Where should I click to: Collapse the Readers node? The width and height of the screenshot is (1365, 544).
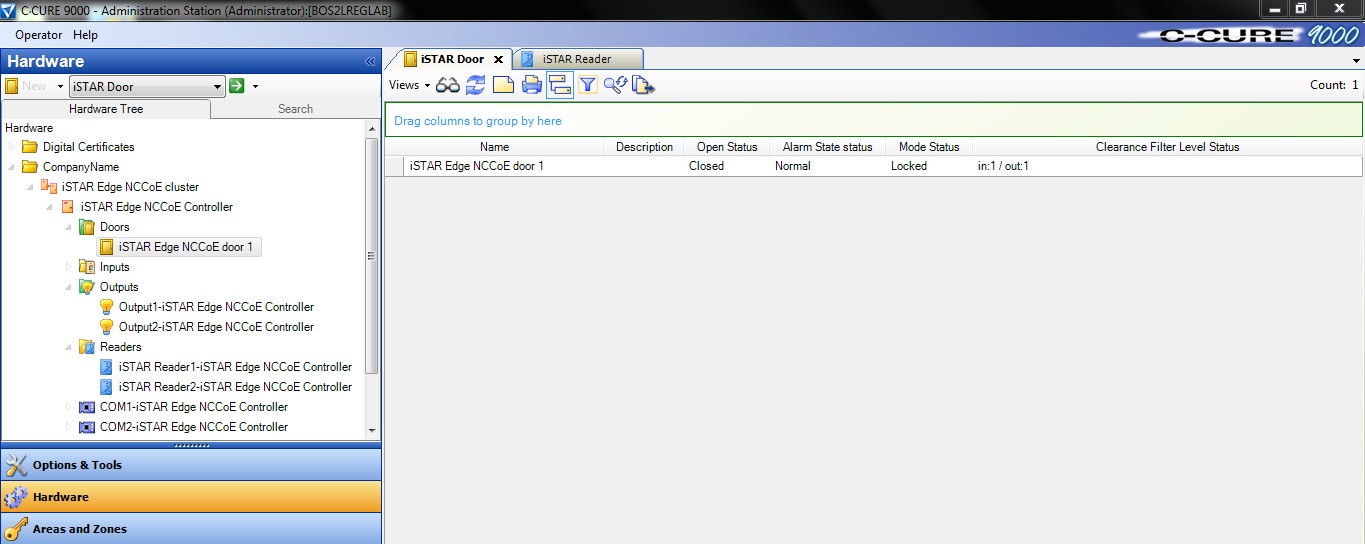69,347
